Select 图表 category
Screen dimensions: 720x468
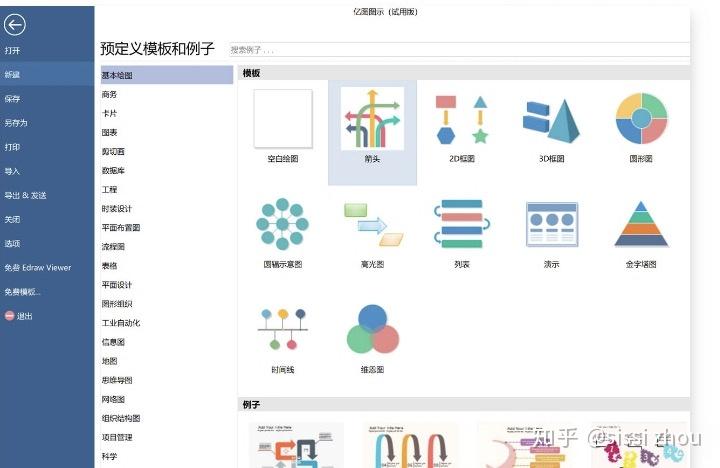[109, 132]
